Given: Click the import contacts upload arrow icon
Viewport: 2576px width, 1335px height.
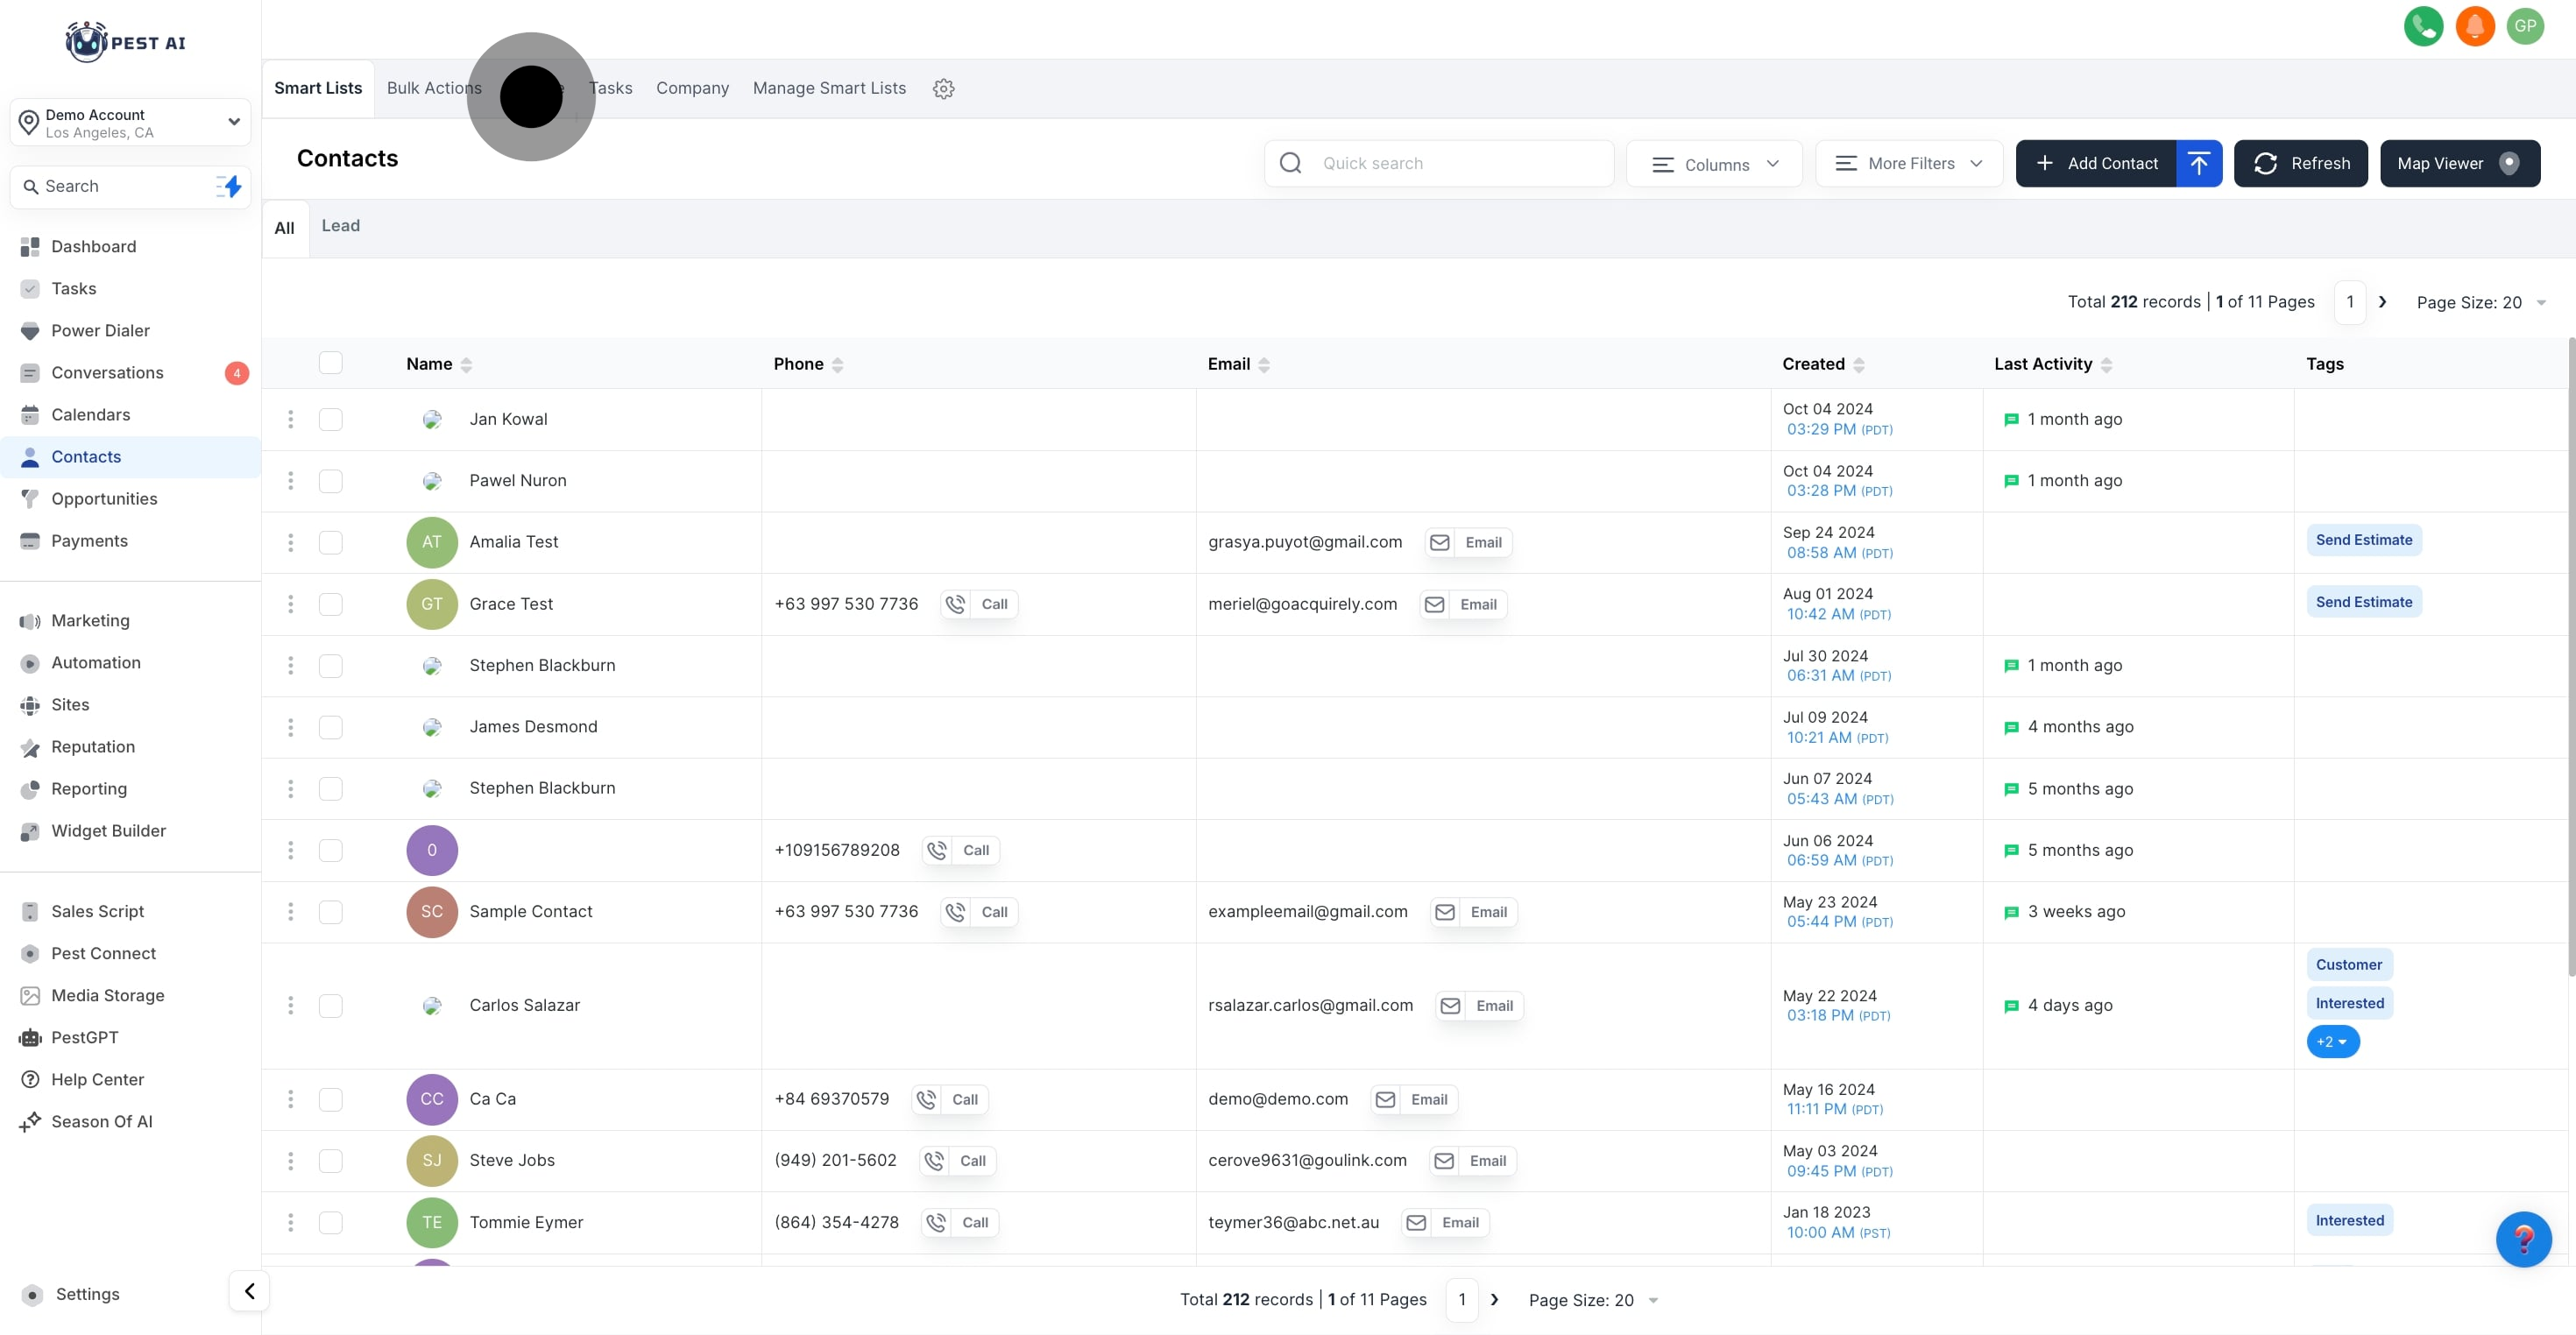Looking at the screenshot, I should coord(2198,163).
